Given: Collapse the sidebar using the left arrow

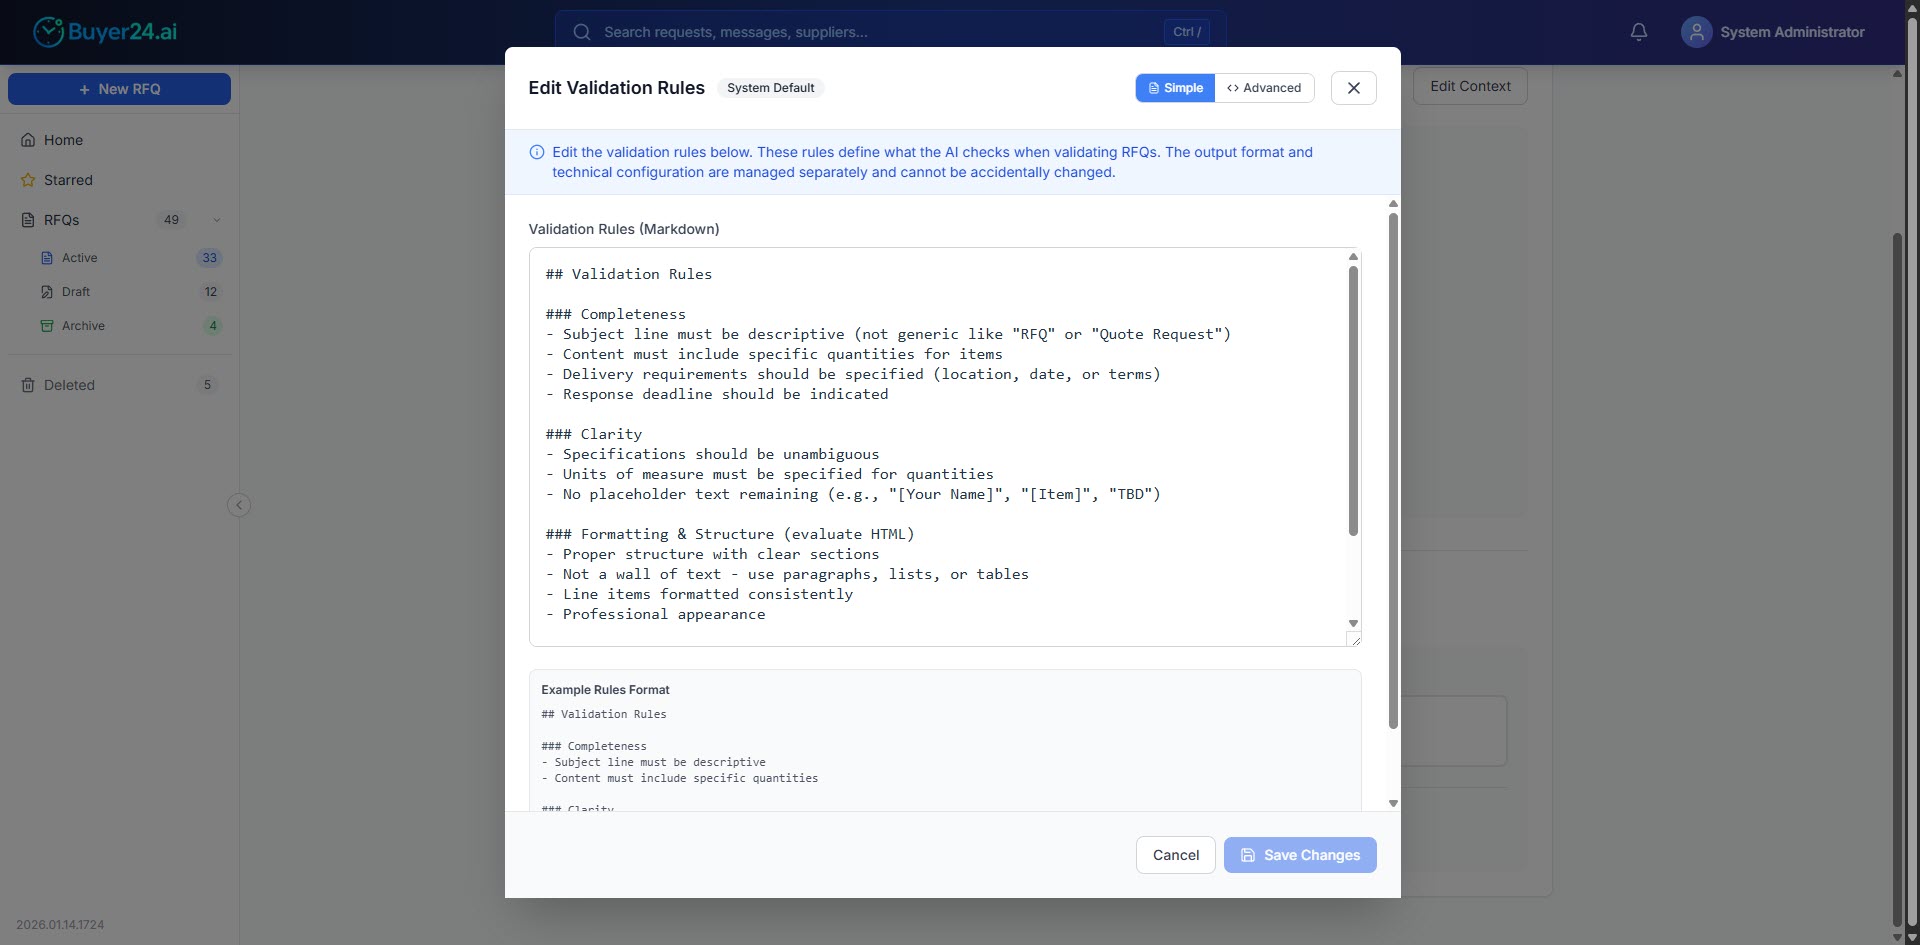Looking at the screenshot, I should (x=238, y=505).
